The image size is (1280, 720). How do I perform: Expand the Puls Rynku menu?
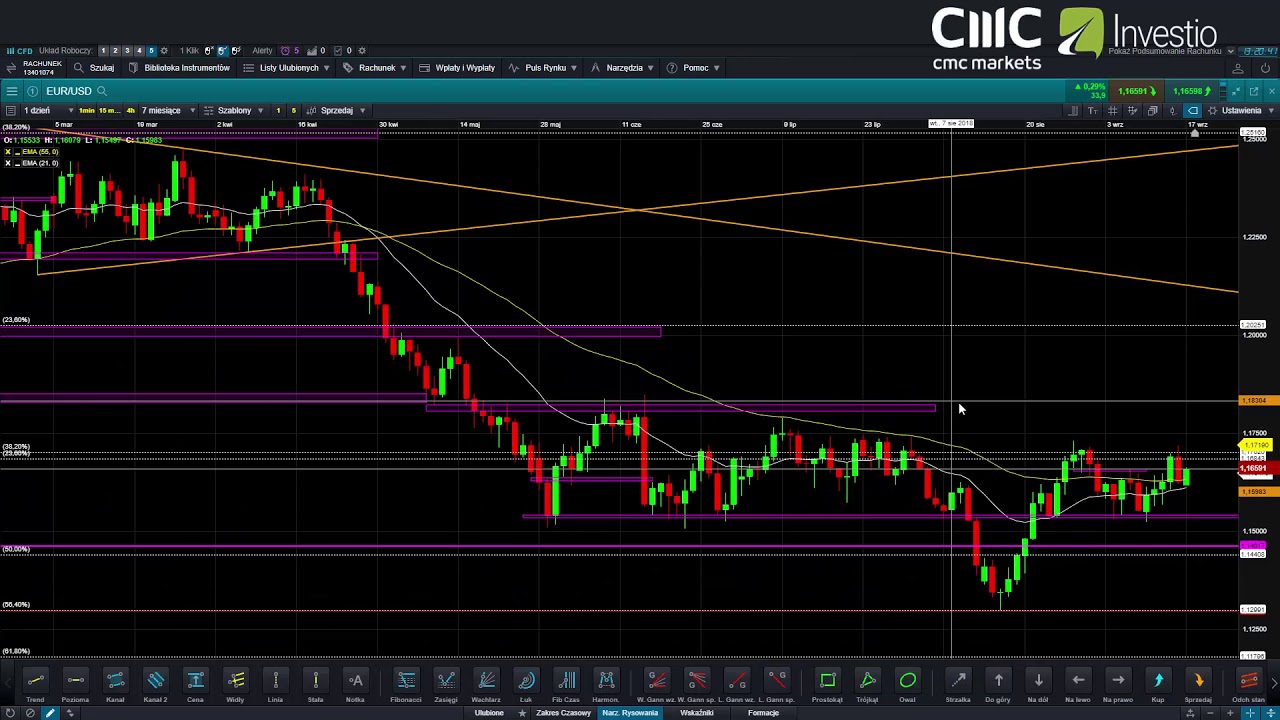[544, 68]
